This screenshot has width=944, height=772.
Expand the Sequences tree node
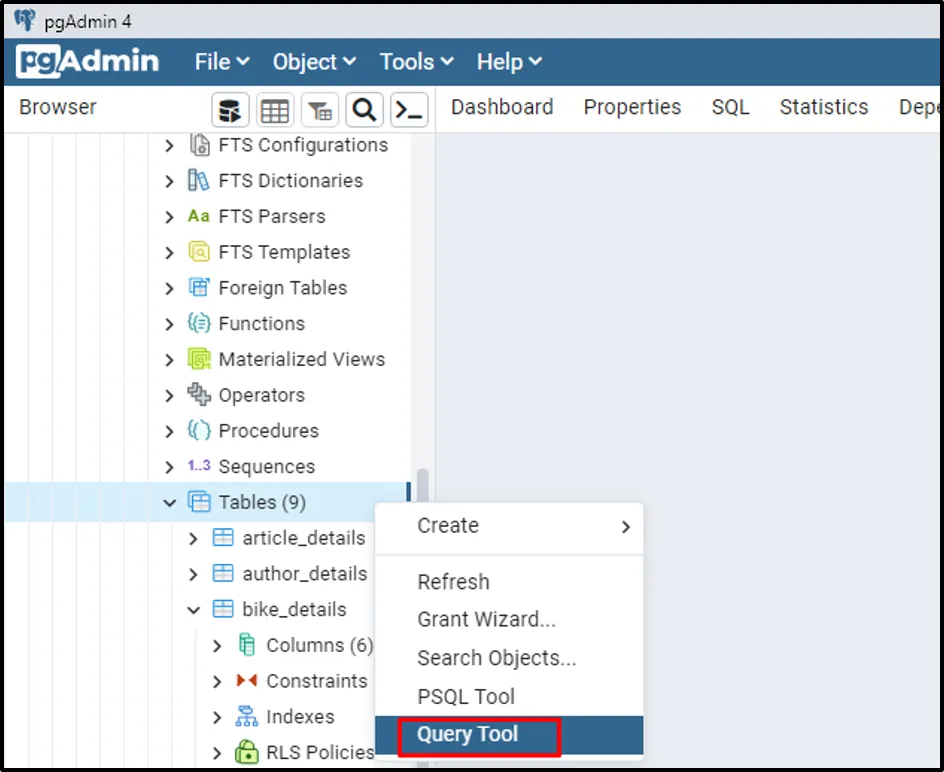pos(169,467)
